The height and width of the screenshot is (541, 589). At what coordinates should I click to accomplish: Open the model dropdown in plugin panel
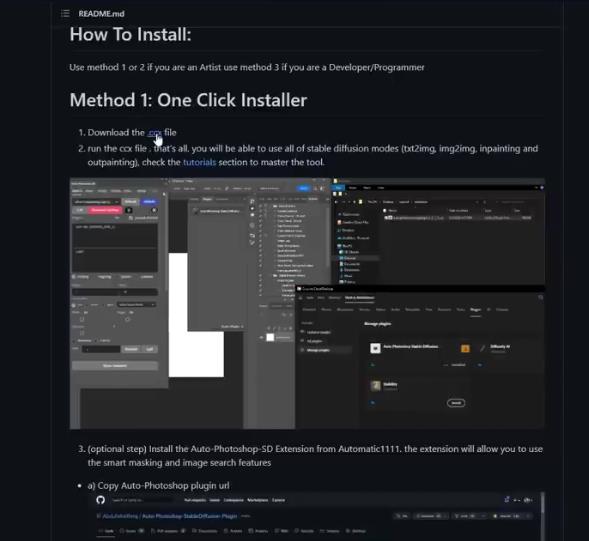(x=97, y=202)
